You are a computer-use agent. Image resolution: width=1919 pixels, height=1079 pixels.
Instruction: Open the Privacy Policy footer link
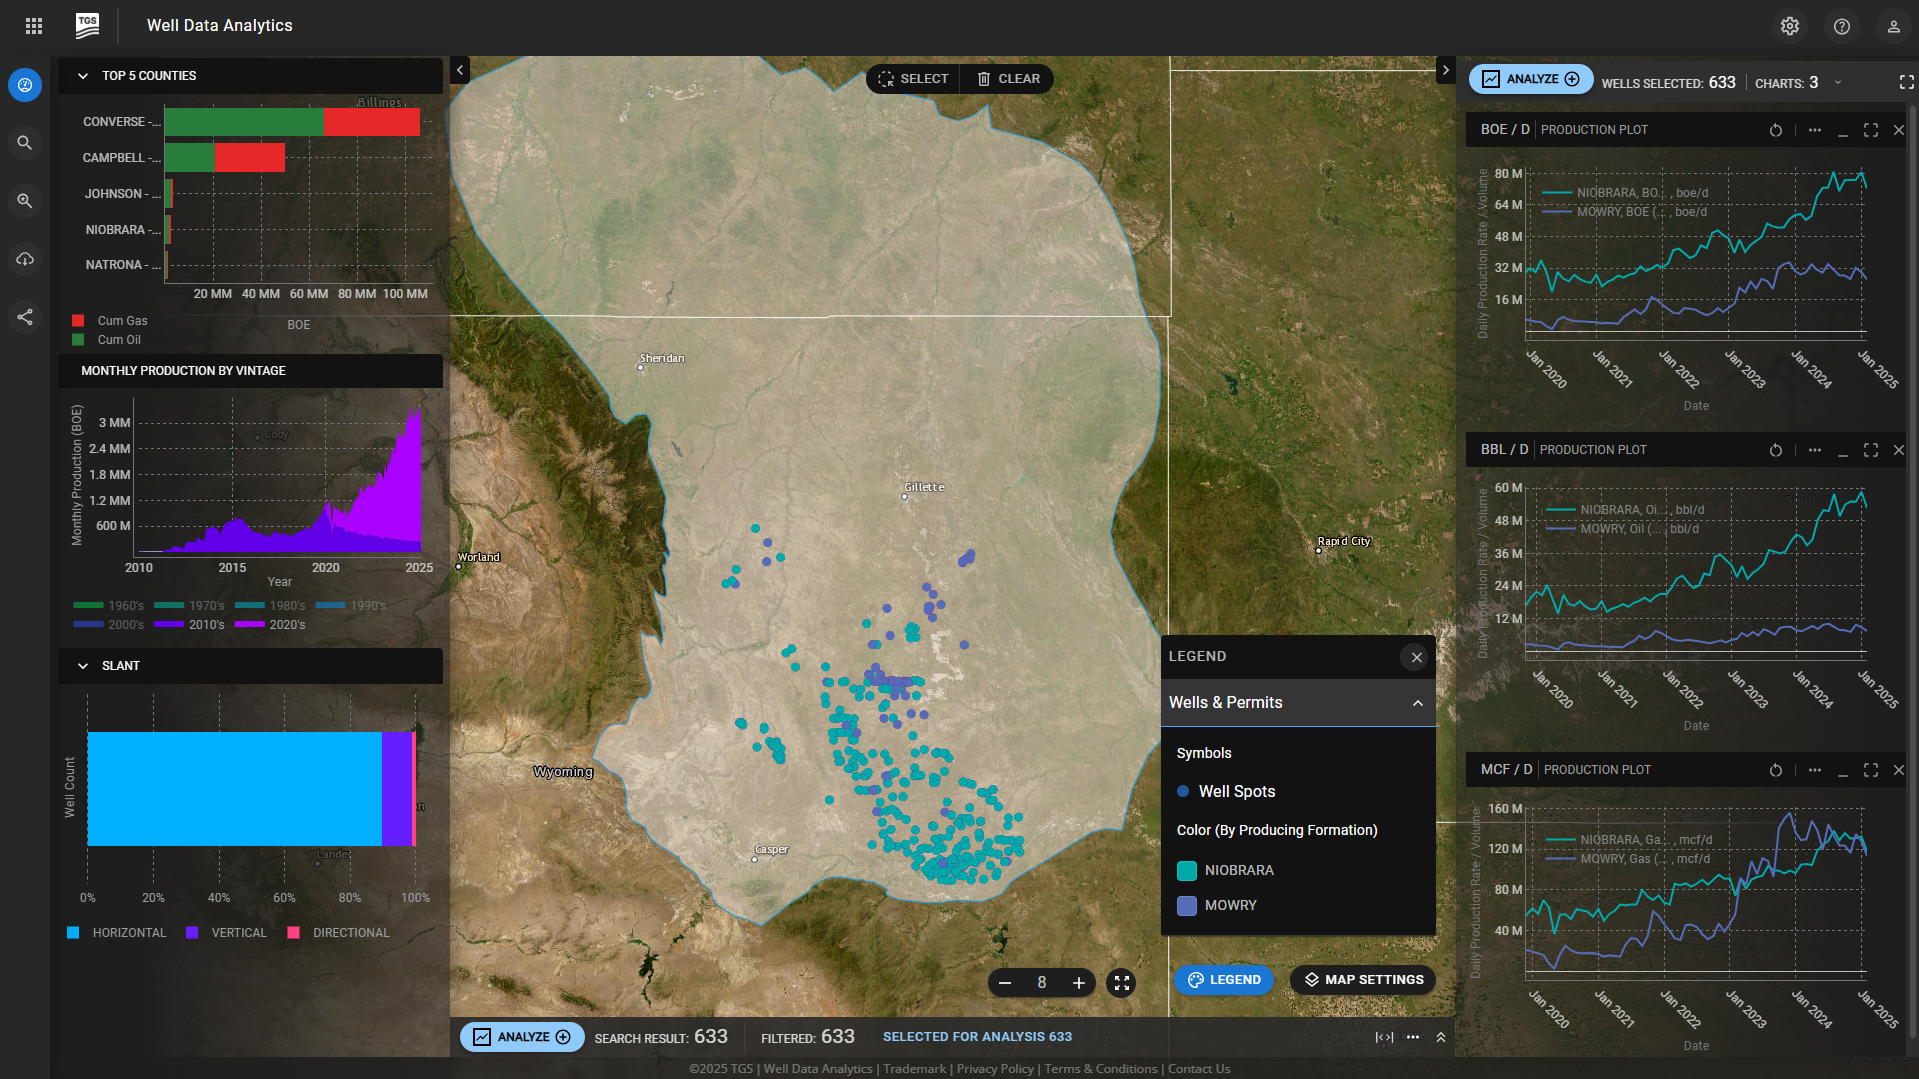coord(994,1069)
